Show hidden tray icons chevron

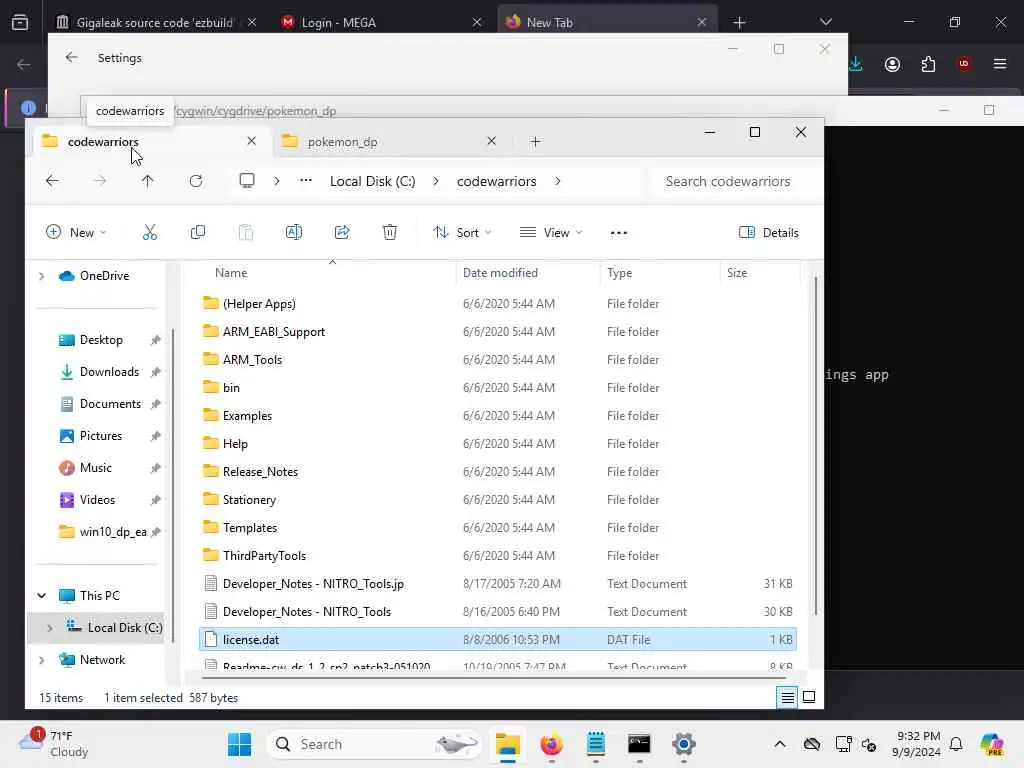780,744
